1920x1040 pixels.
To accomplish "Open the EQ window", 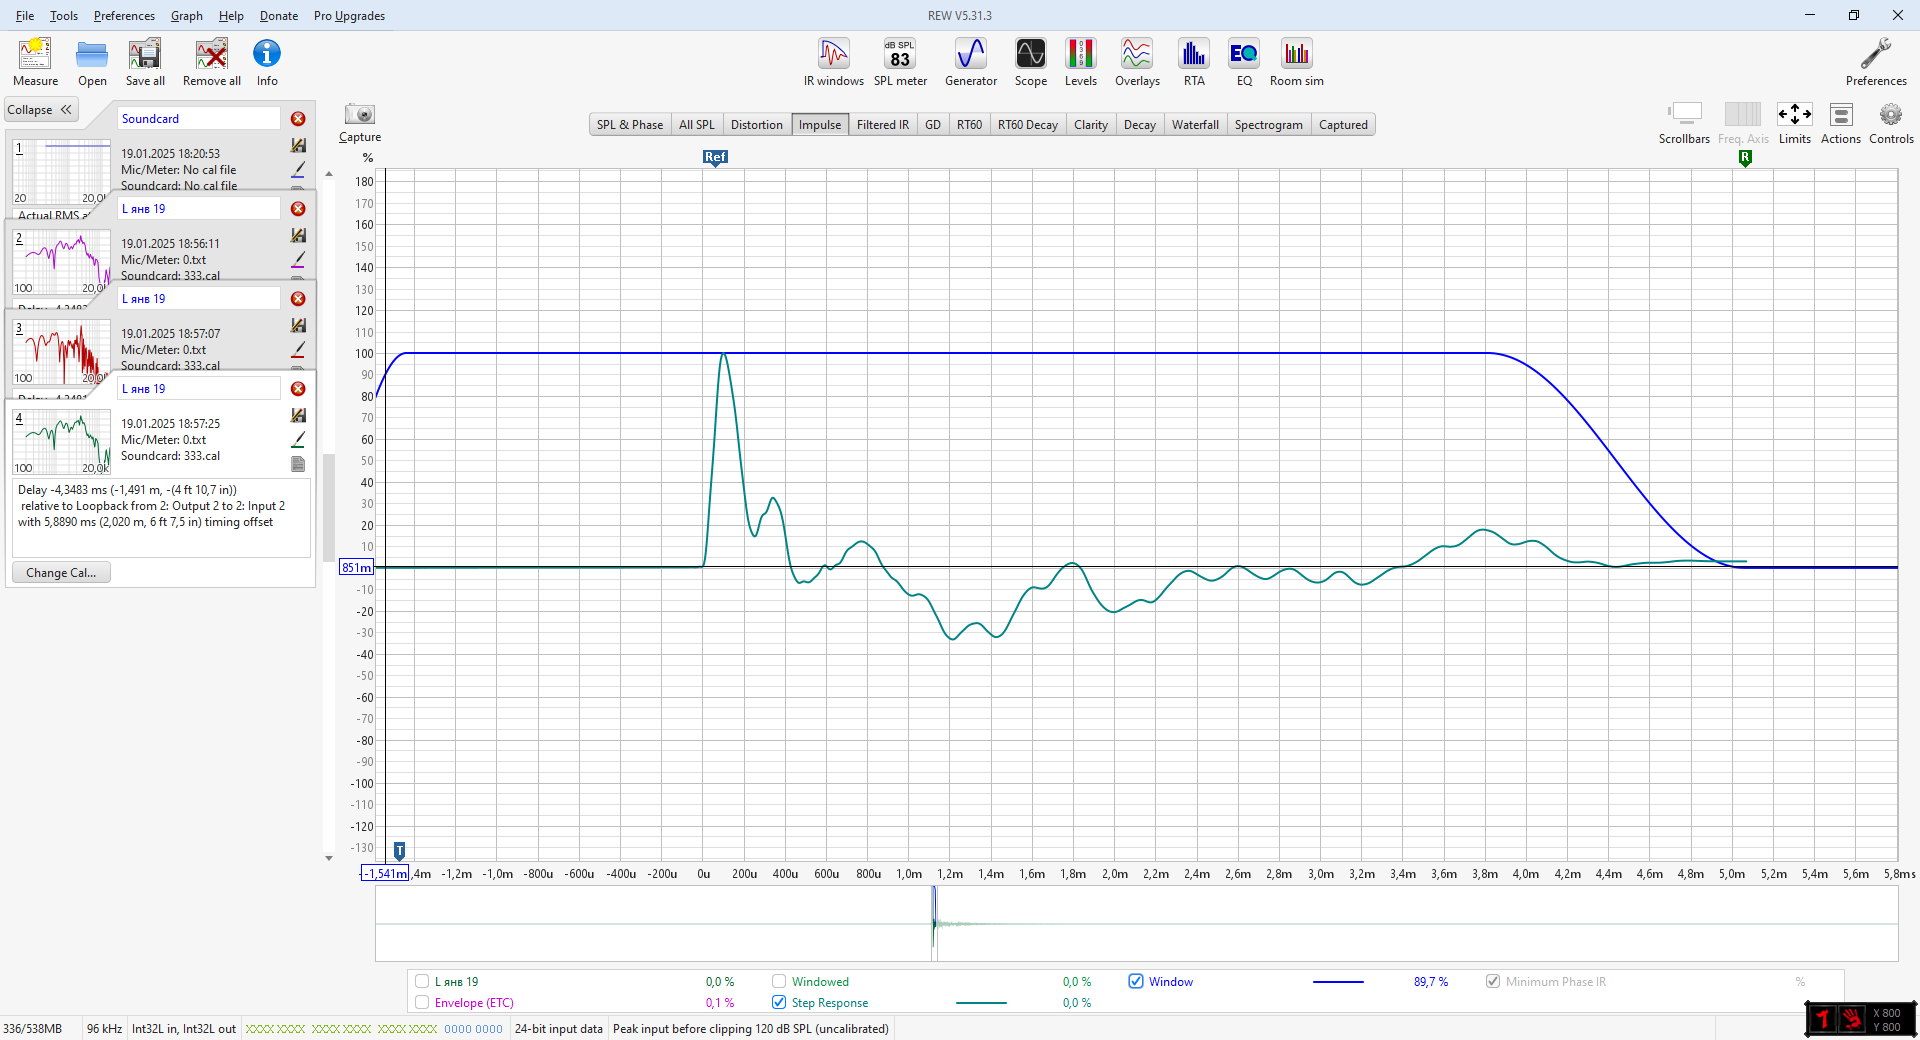I will pos(1244,62).
